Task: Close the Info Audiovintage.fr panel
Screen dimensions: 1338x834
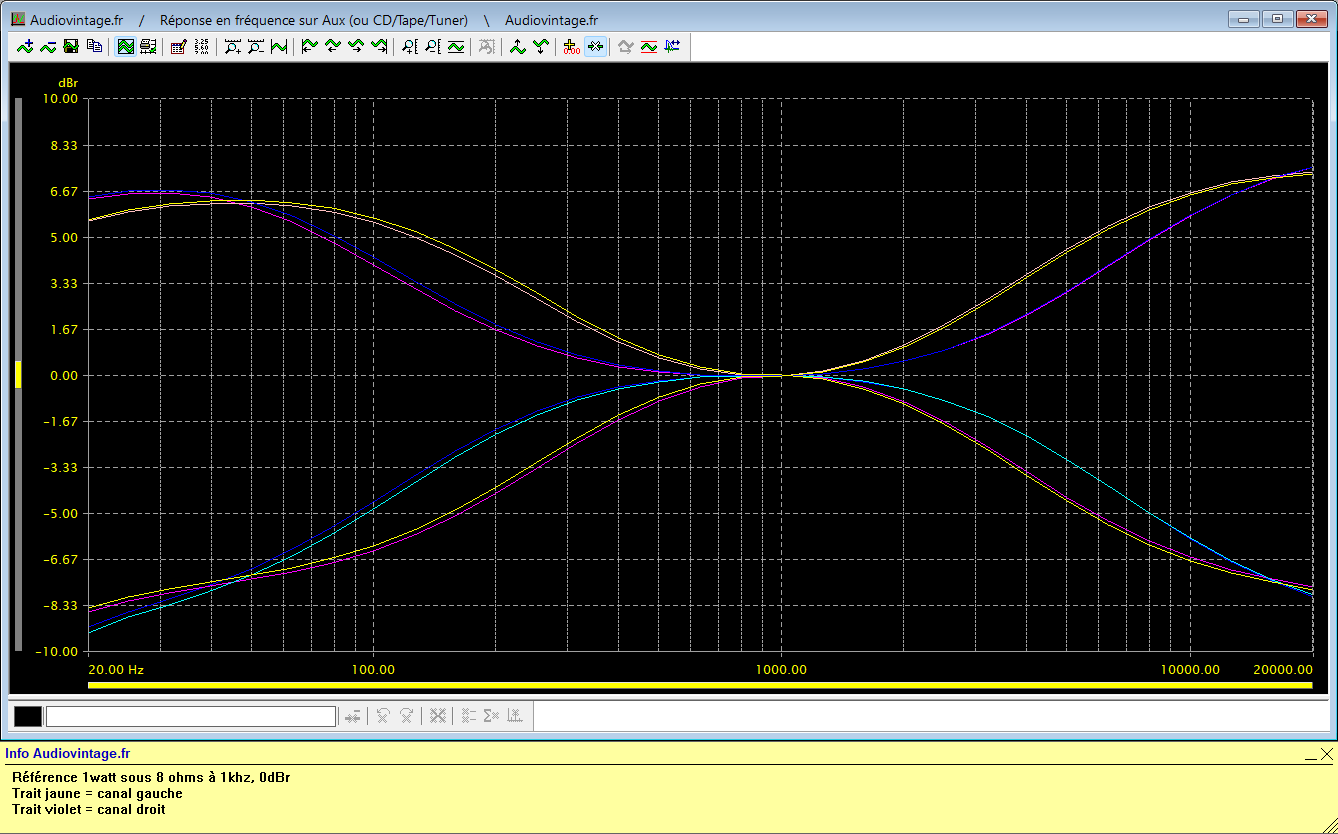Action: [x=1326, y=754]
